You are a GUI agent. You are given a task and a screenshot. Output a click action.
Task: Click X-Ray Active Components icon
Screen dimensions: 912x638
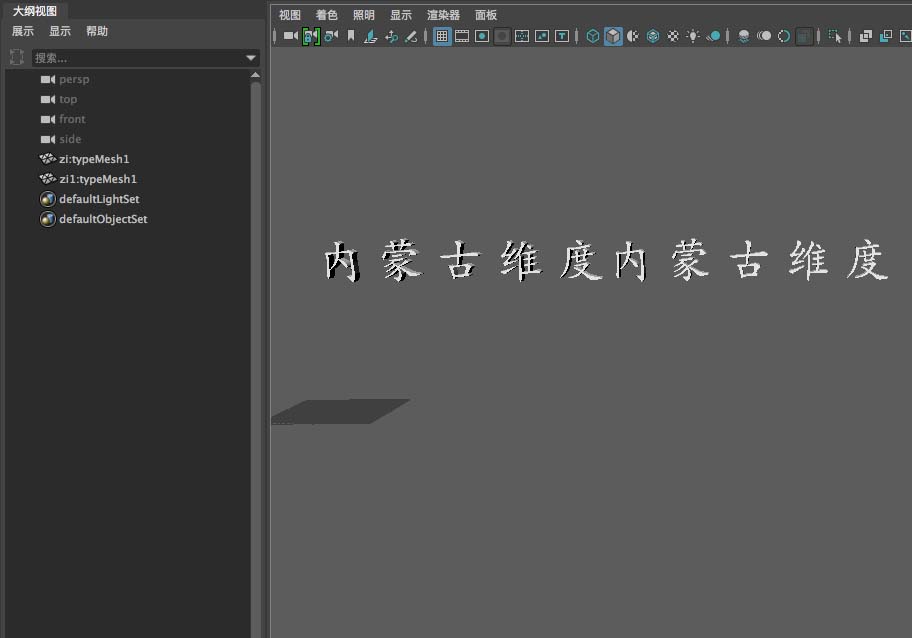click(885, 36)
